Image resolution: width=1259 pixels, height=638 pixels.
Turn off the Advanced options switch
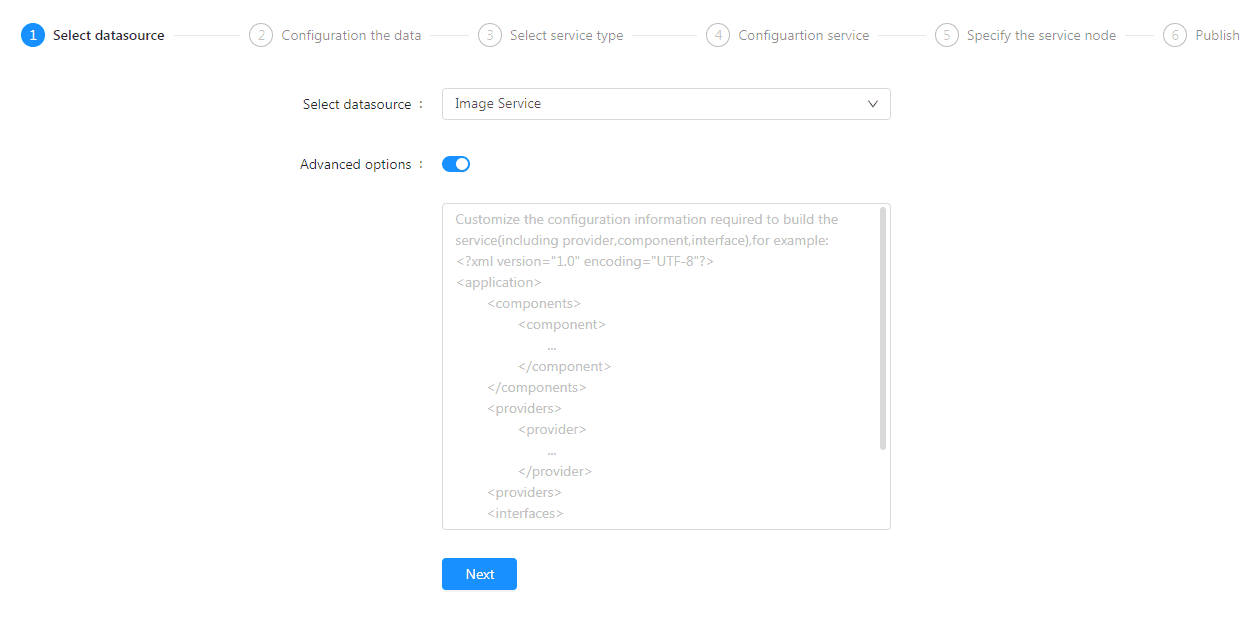[x=456, y=164]
